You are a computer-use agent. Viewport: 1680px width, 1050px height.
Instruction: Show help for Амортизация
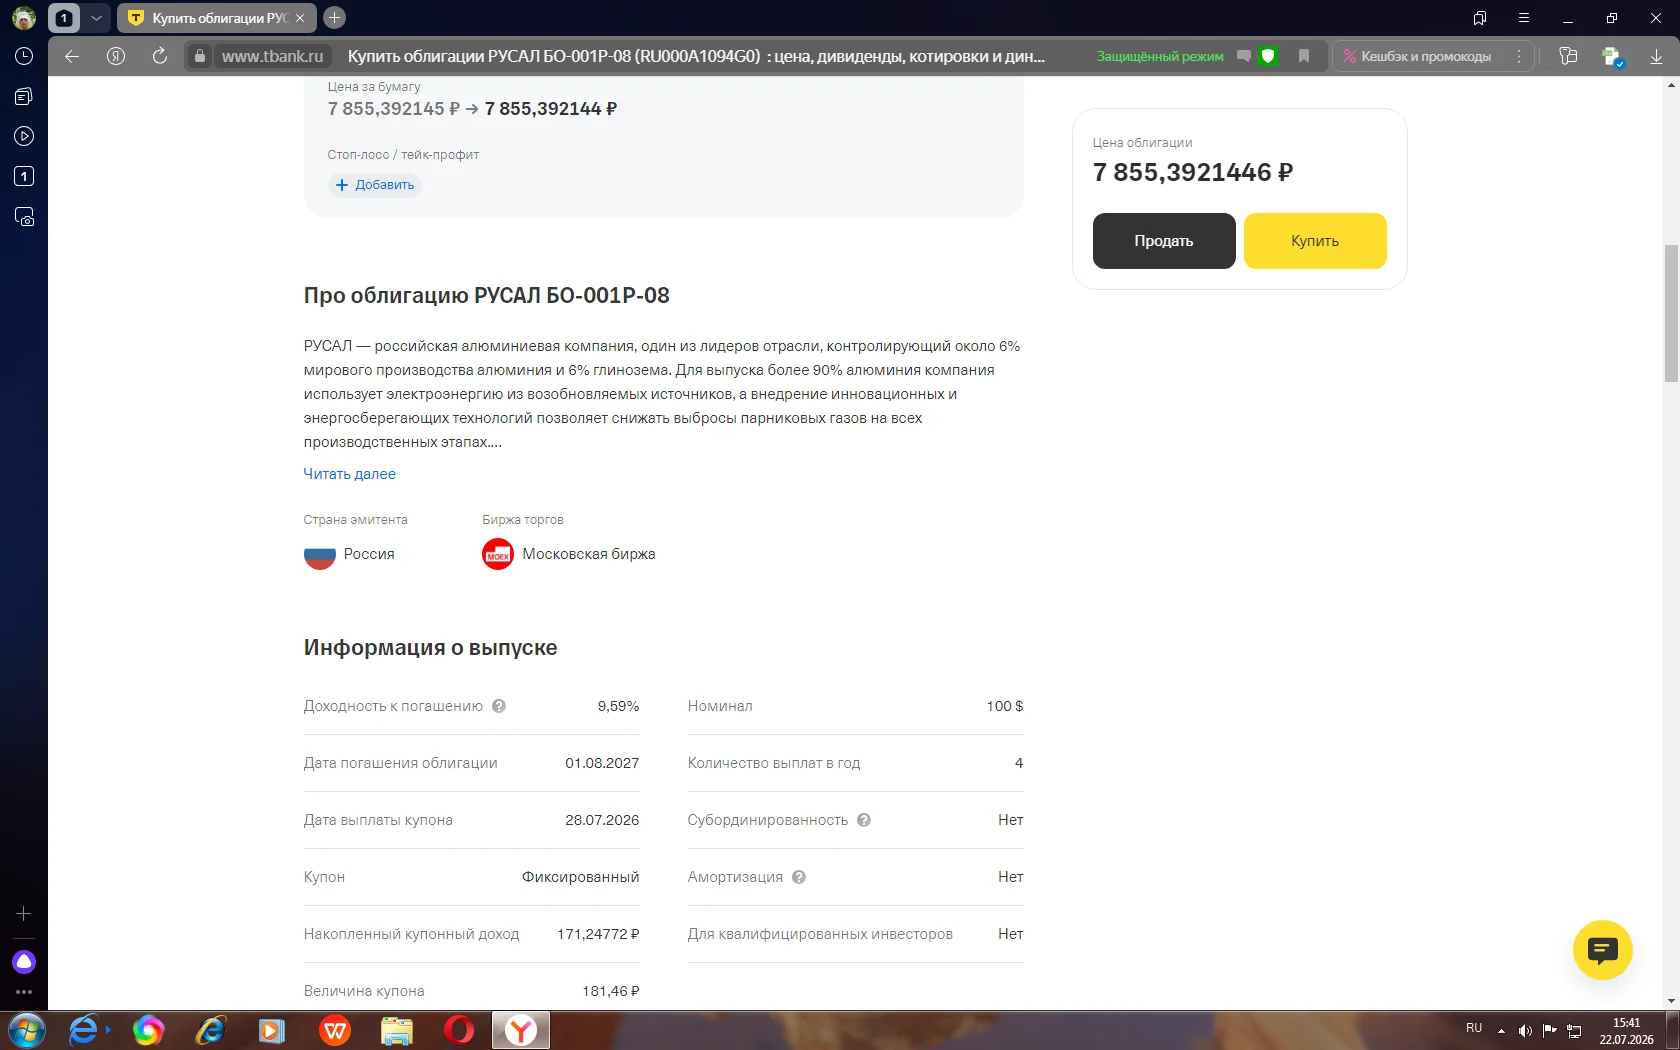pos(799,877)
